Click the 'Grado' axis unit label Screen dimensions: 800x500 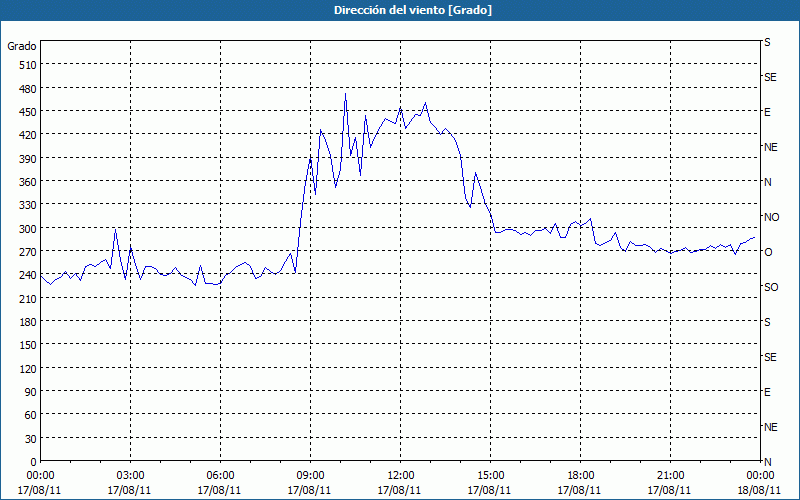[x=22, y=46]
